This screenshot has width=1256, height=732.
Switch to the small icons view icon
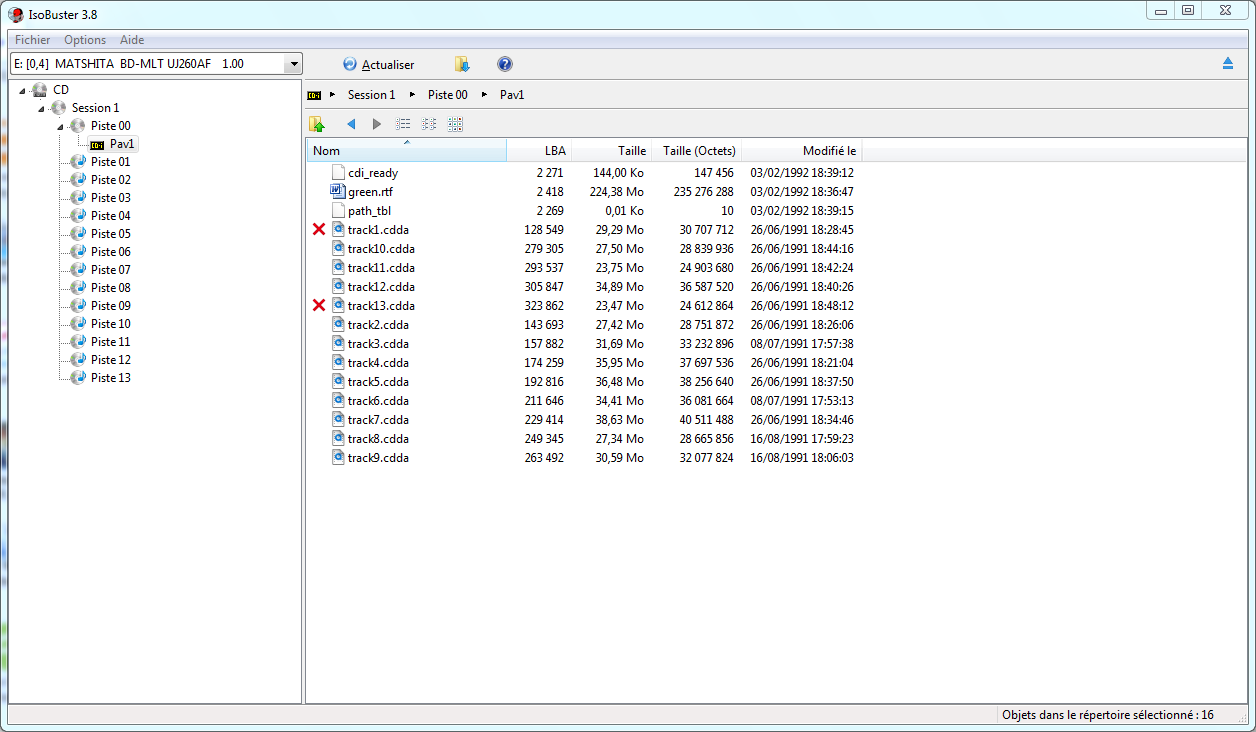pyautogui.click(x=429, y=124)
